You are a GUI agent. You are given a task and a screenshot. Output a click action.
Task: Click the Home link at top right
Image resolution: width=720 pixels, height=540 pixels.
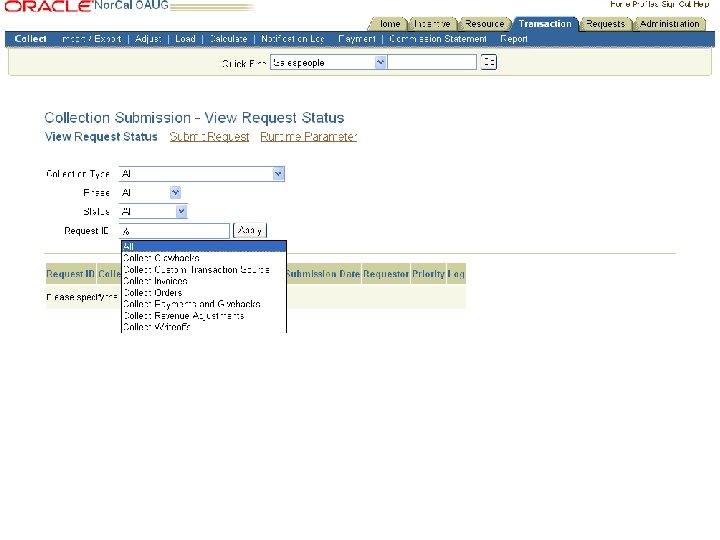[x=619, y=4]
